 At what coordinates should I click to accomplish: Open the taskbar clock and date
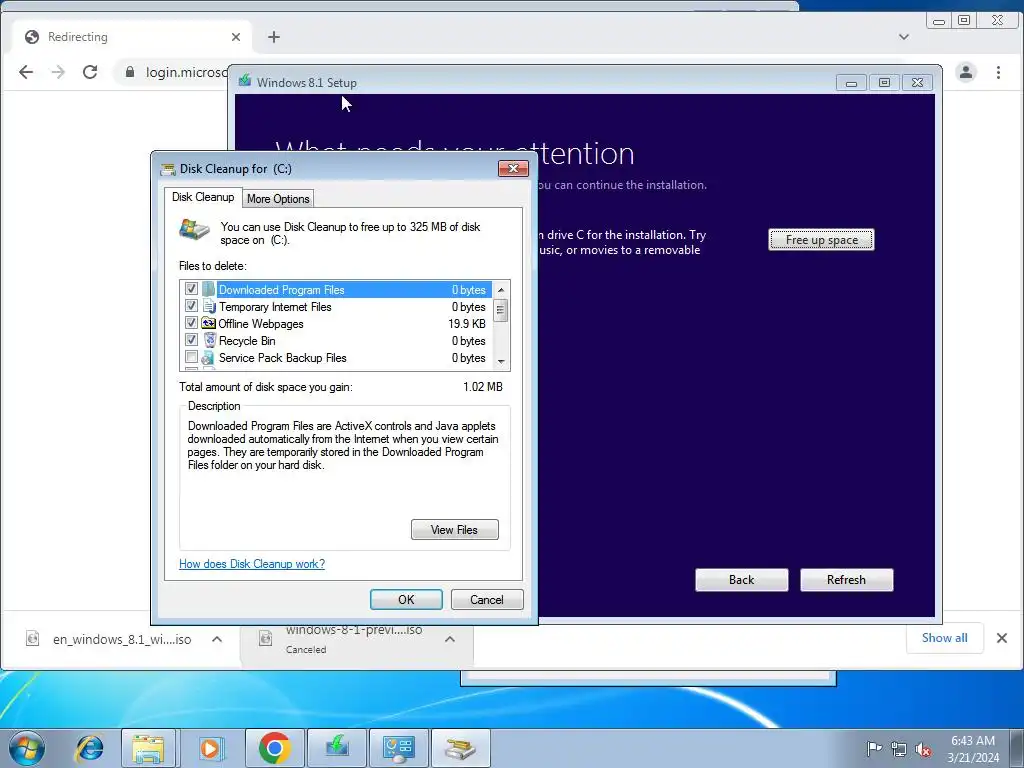pyautogui.click(x=973, y=749)
